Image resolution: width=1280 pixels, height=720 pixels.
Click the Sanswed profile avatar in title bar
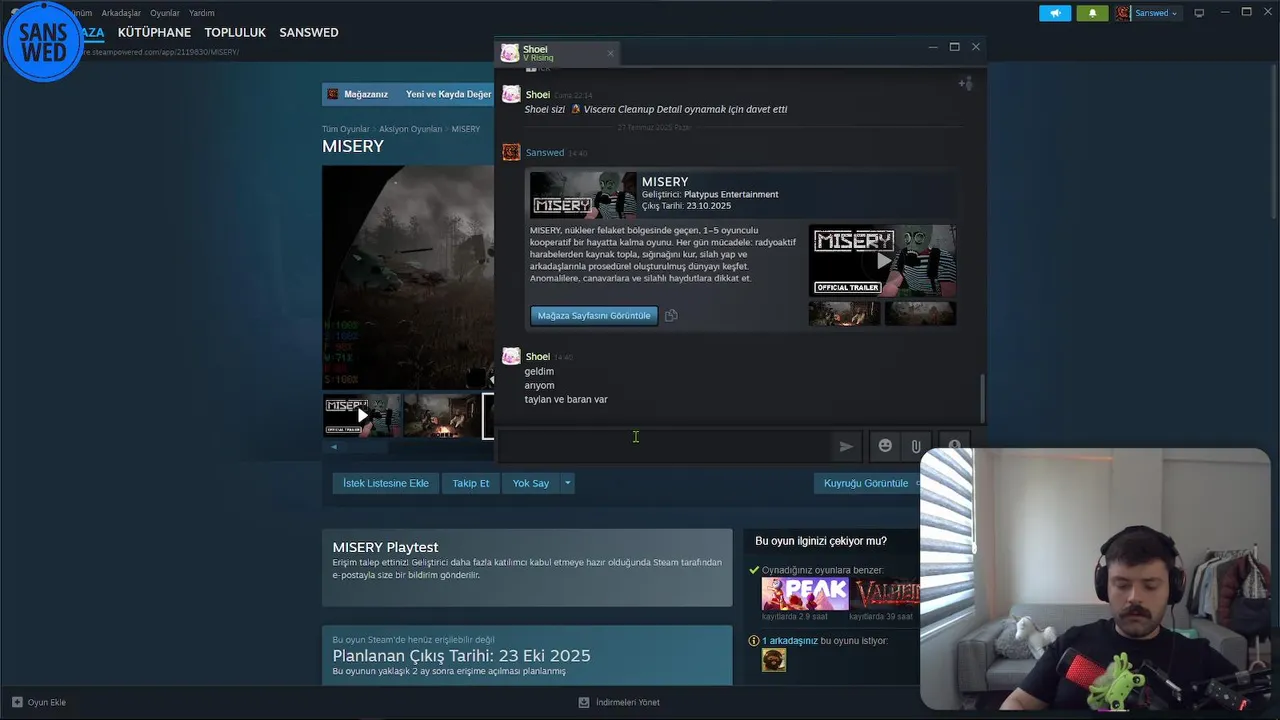click(1123, 13)
